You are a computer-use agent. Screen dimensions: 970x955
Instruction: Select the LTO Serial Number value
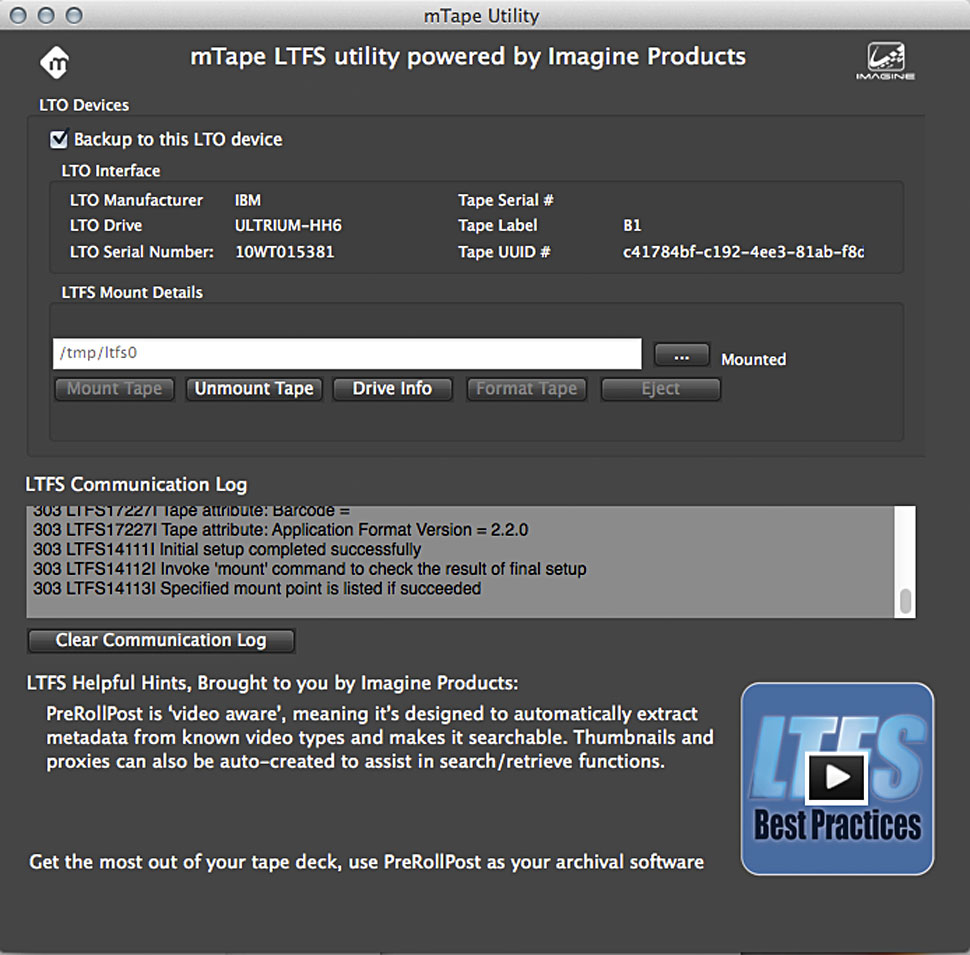(x=284, y=252)
